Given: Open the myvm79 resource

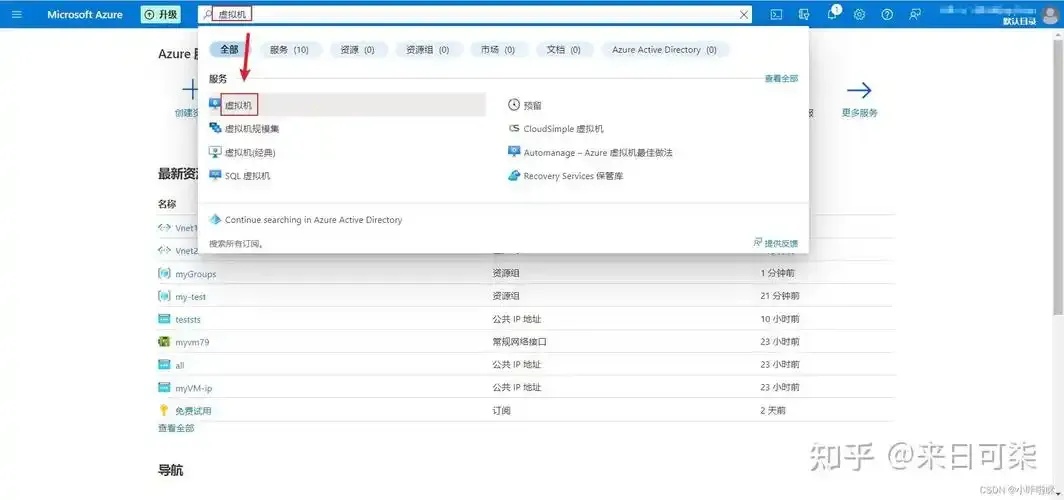Looking at the screenshot, I should tap(192, 343).
